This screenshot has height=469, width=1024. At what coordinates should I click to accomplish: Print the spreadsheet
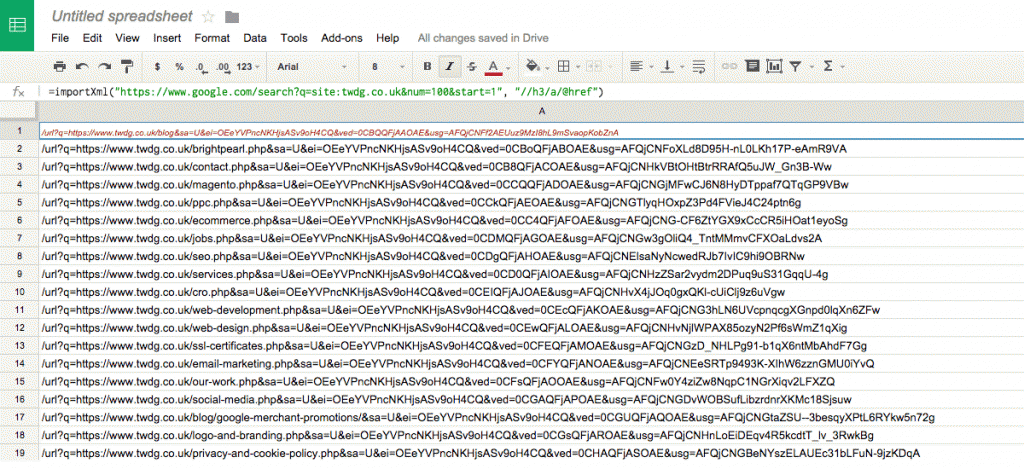coord(59,67)
